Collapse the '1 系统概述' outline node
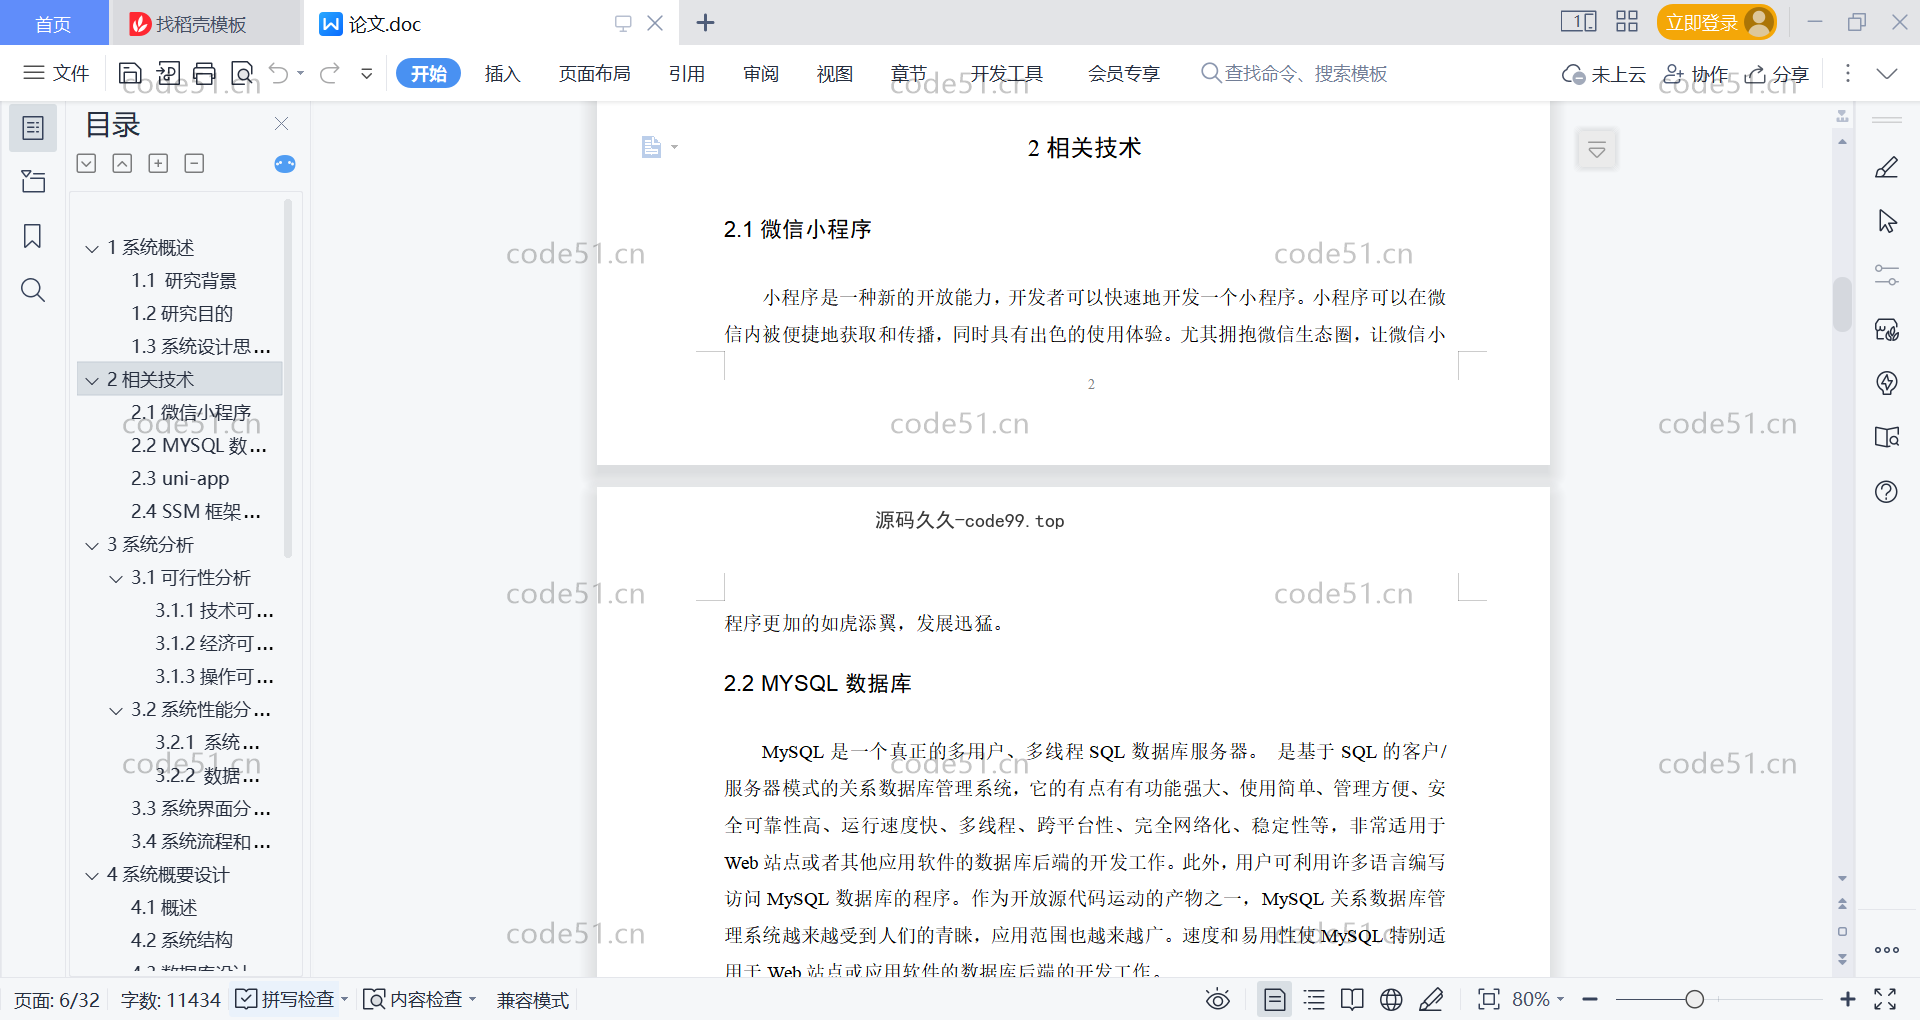Viewport: 1920px width, 1020px height. point(92,248)
